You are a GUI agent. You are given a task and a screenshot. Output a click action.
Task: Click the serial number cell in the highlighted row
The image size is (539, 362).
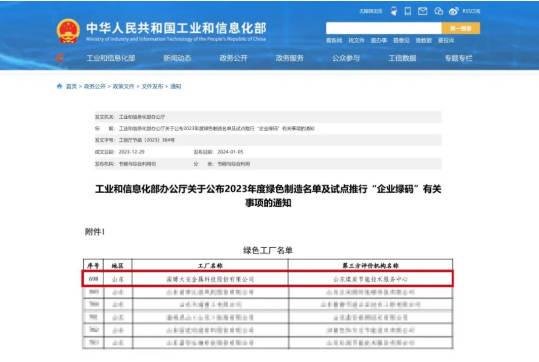pyautogui.click(x=93, y=279)
